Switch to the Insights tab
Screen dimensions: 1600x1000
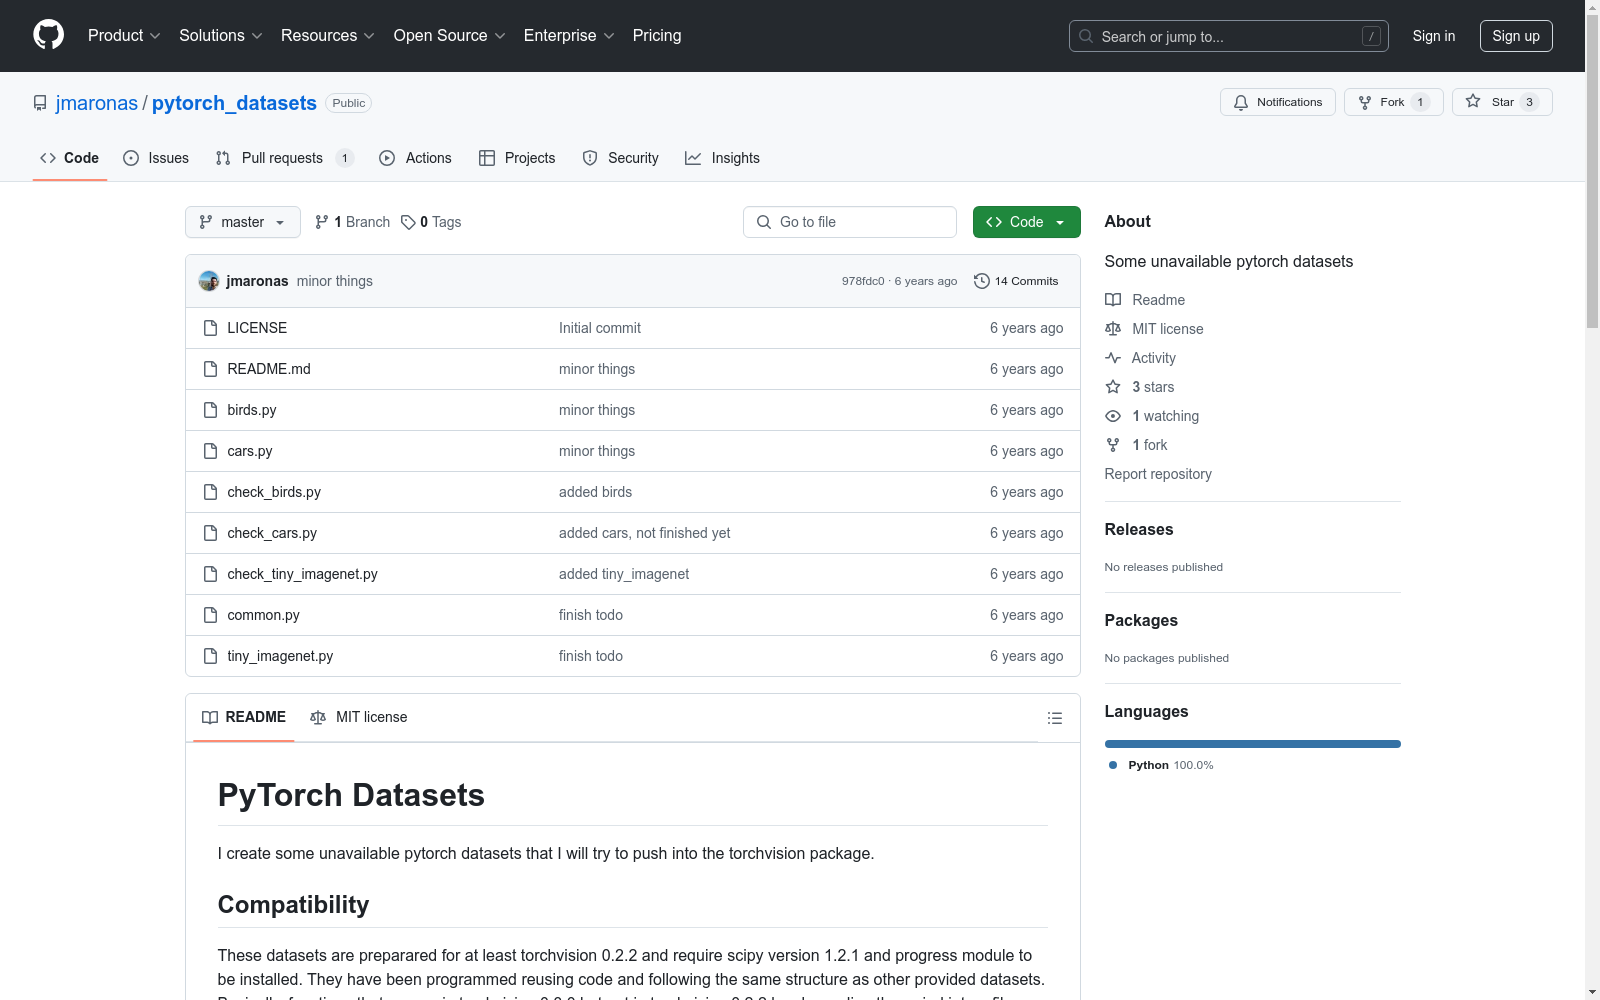(723, 158)
